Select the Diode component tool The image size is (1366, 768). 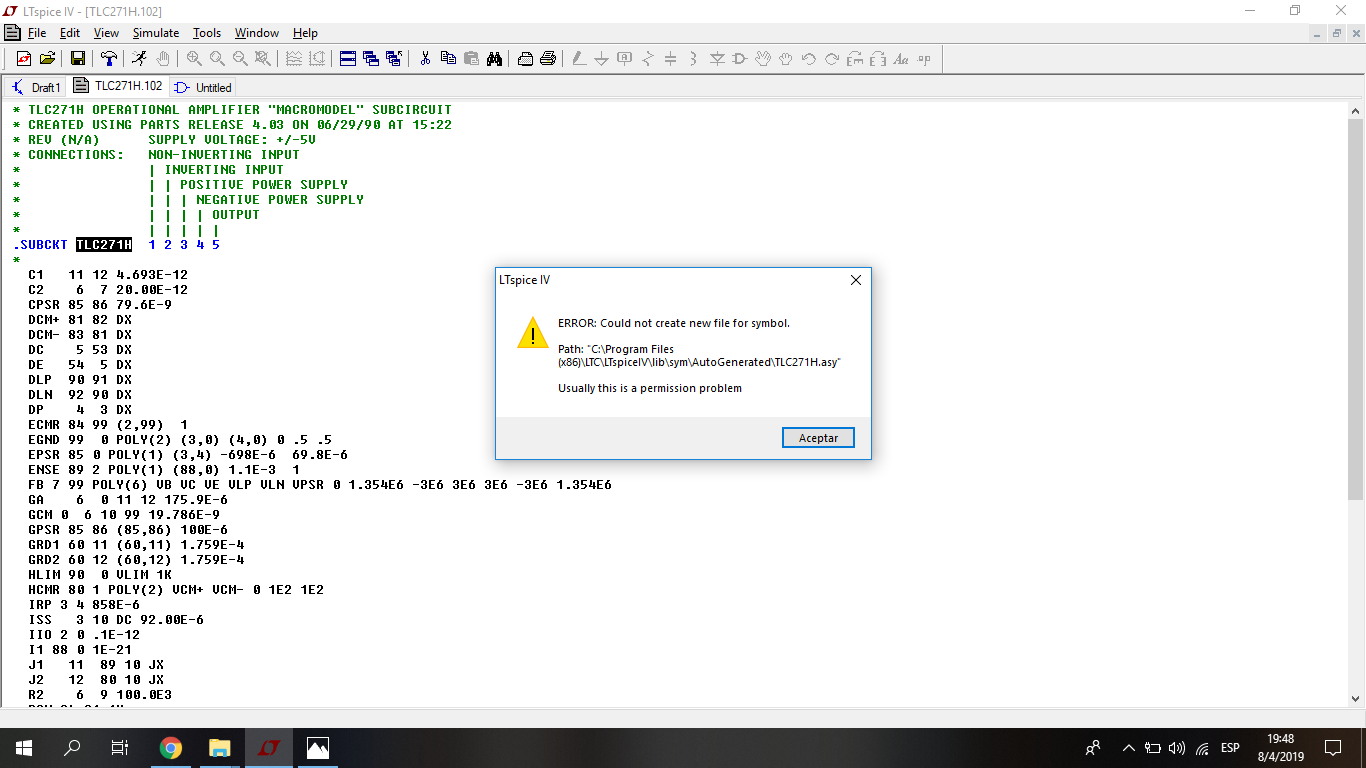(717, 59)
